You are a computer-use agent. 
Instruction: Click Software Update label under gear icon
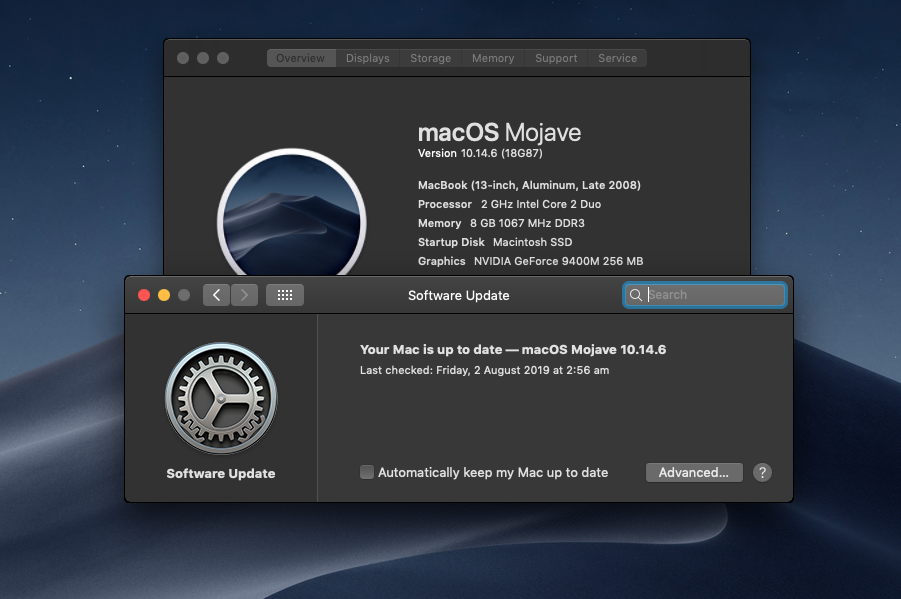pos(221,474)
